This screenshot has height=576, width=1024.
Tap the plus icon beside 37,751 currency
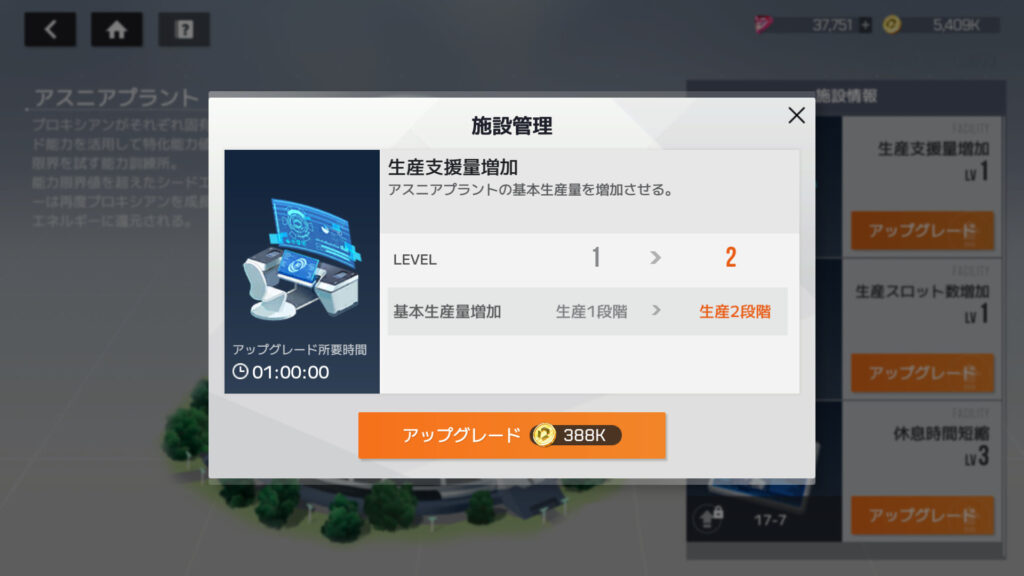pyautogui.click(x=865, y=25)
